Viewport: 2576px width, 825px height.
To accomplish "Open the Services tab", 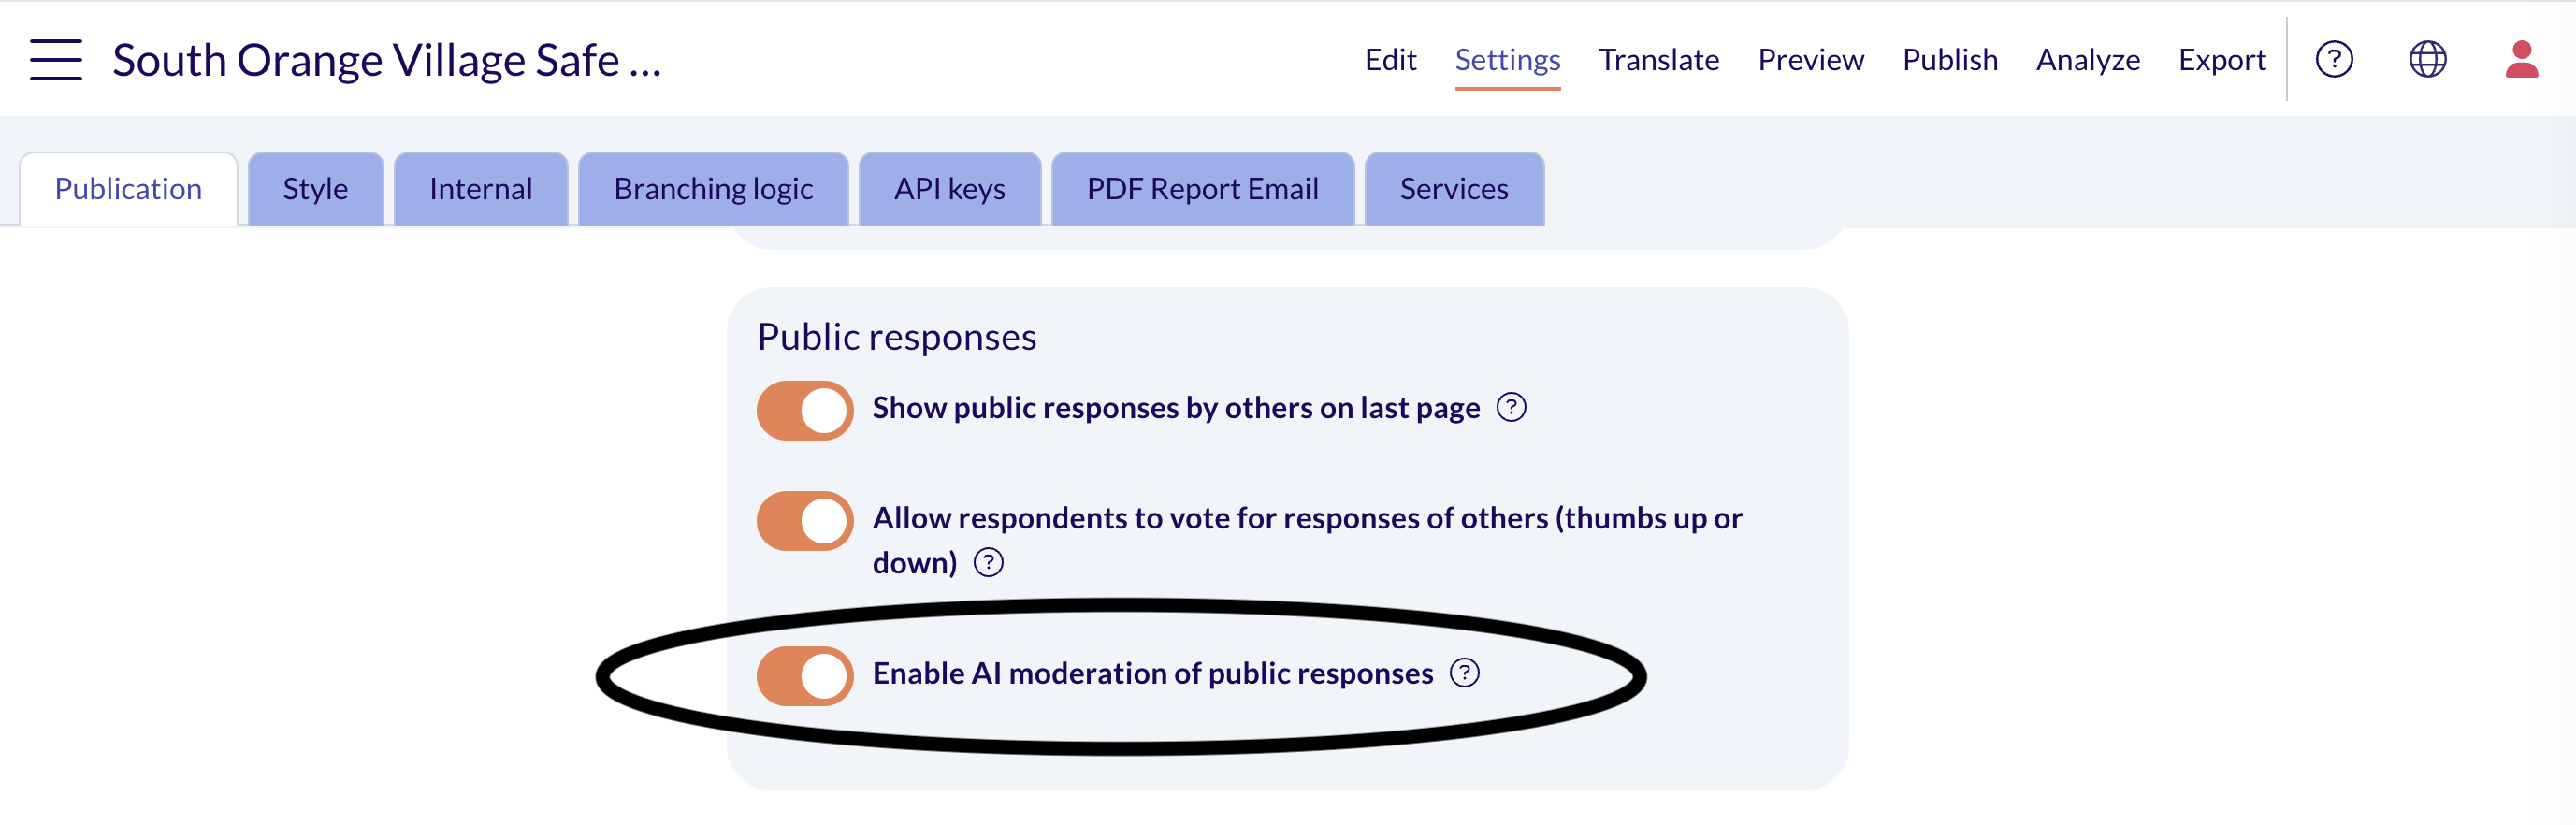I will (x=1454, y=189).
